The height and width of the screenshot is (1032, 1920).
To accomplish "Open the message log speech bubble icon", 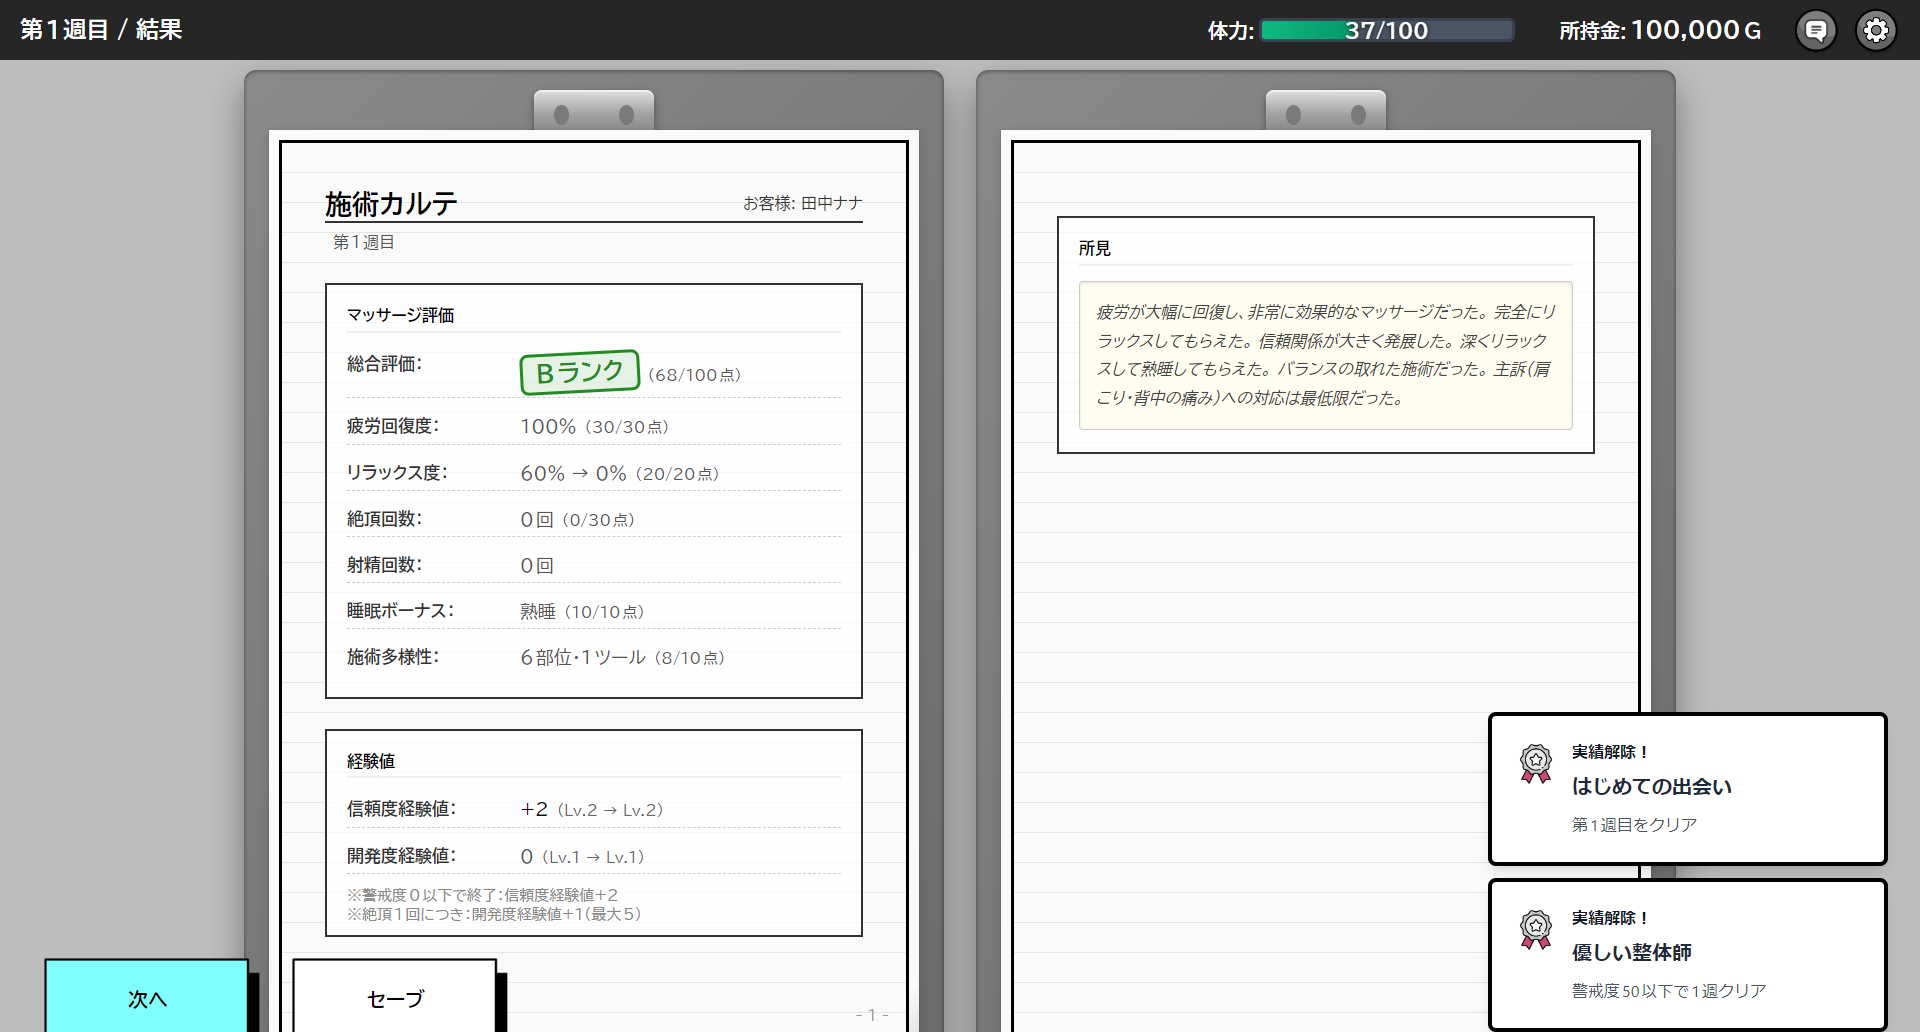I will [1816, 30].
